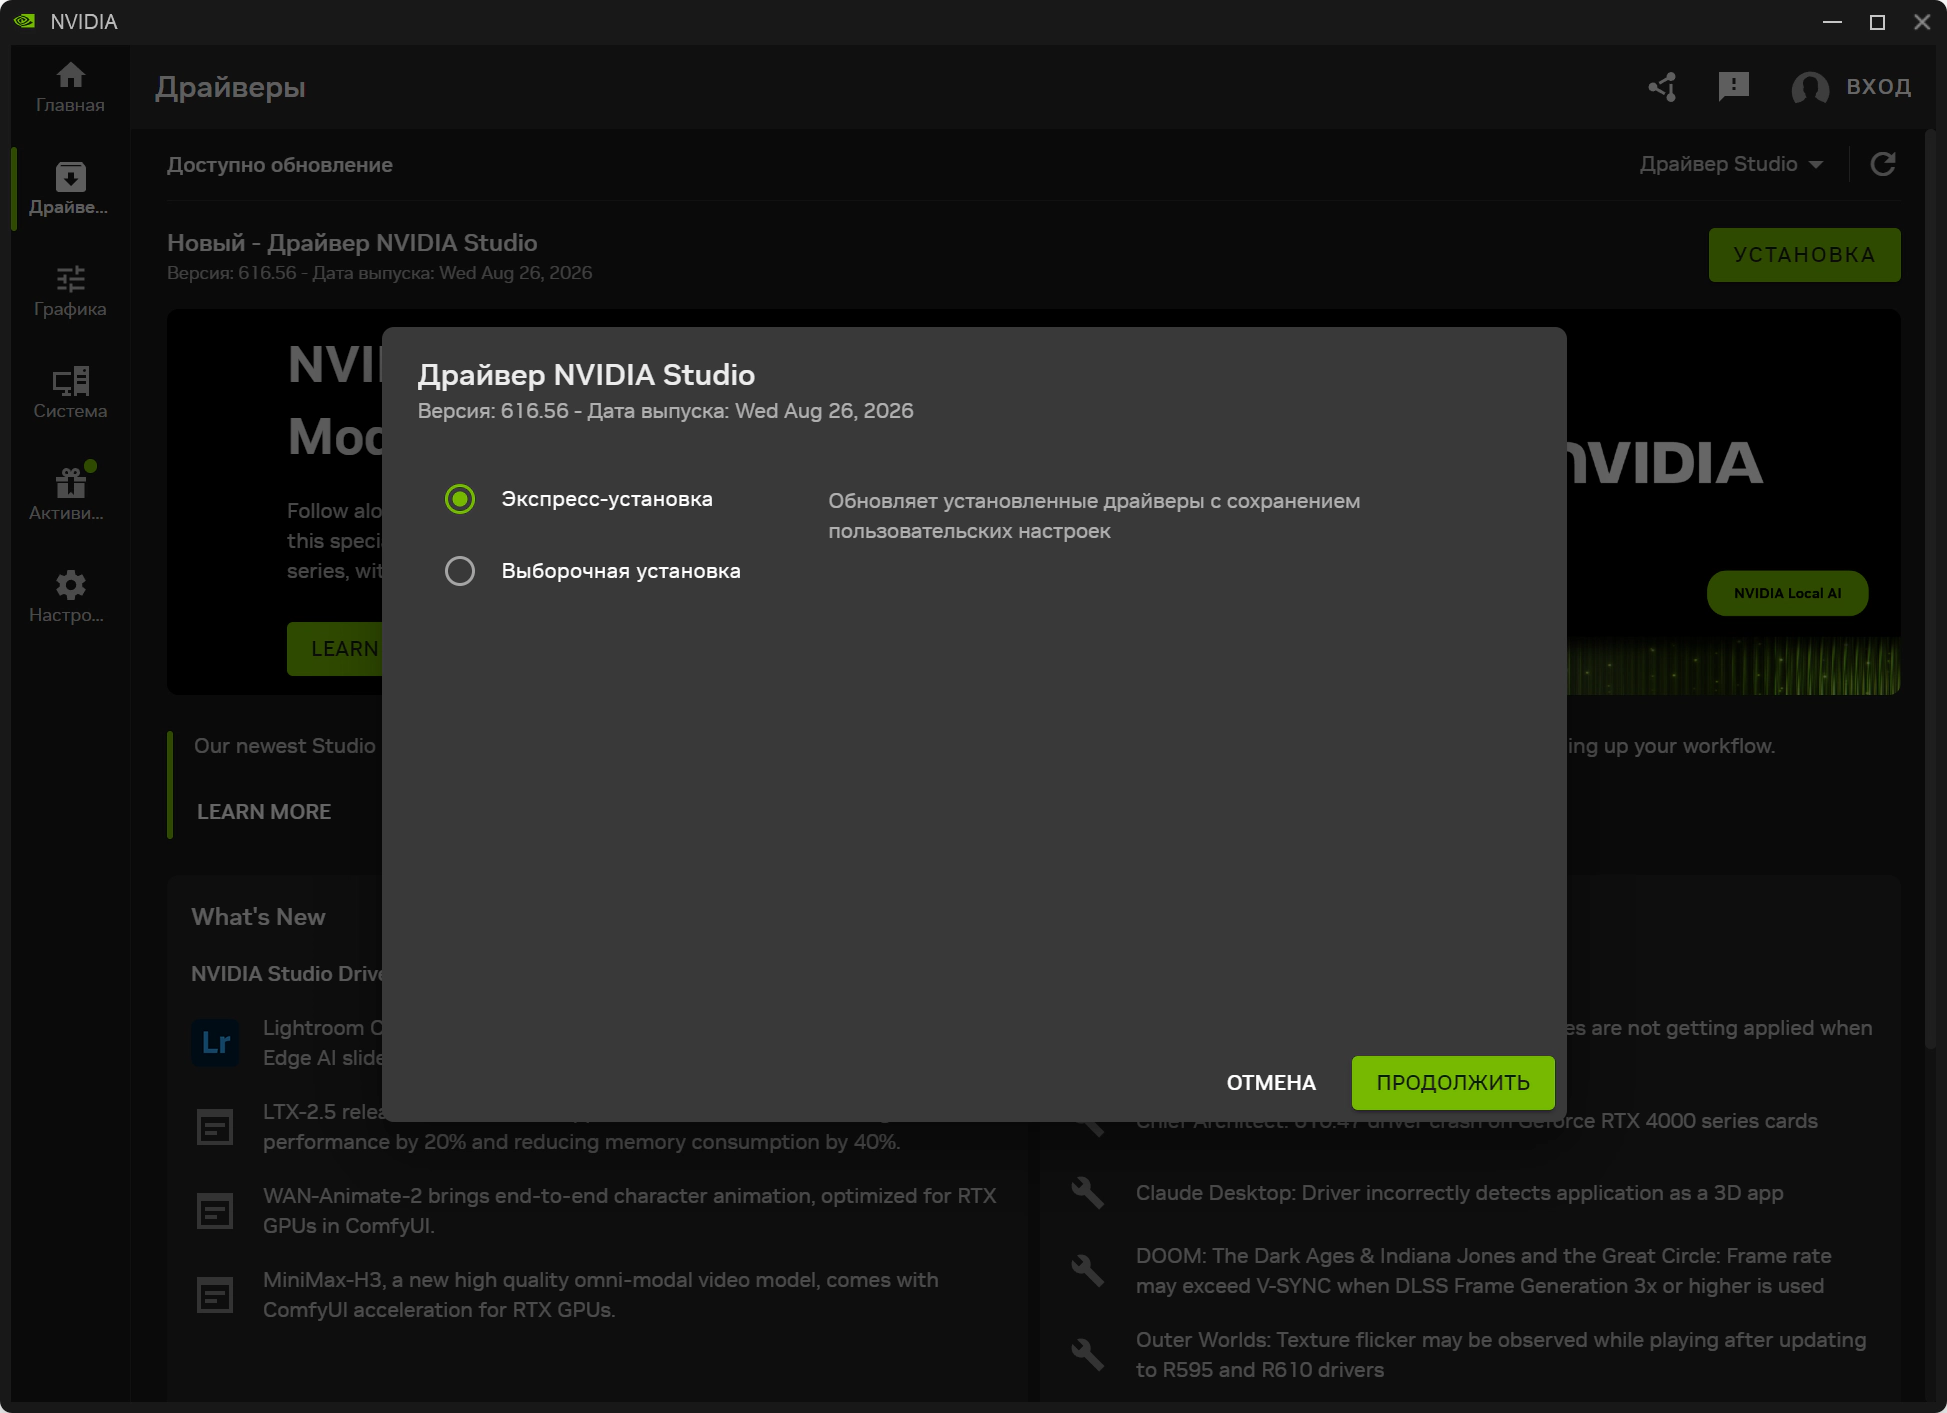Image resolution: width=1947 pixels, height=1413 pixels.
Task: Click the What's New heading
Action: (x=258, y=917)
